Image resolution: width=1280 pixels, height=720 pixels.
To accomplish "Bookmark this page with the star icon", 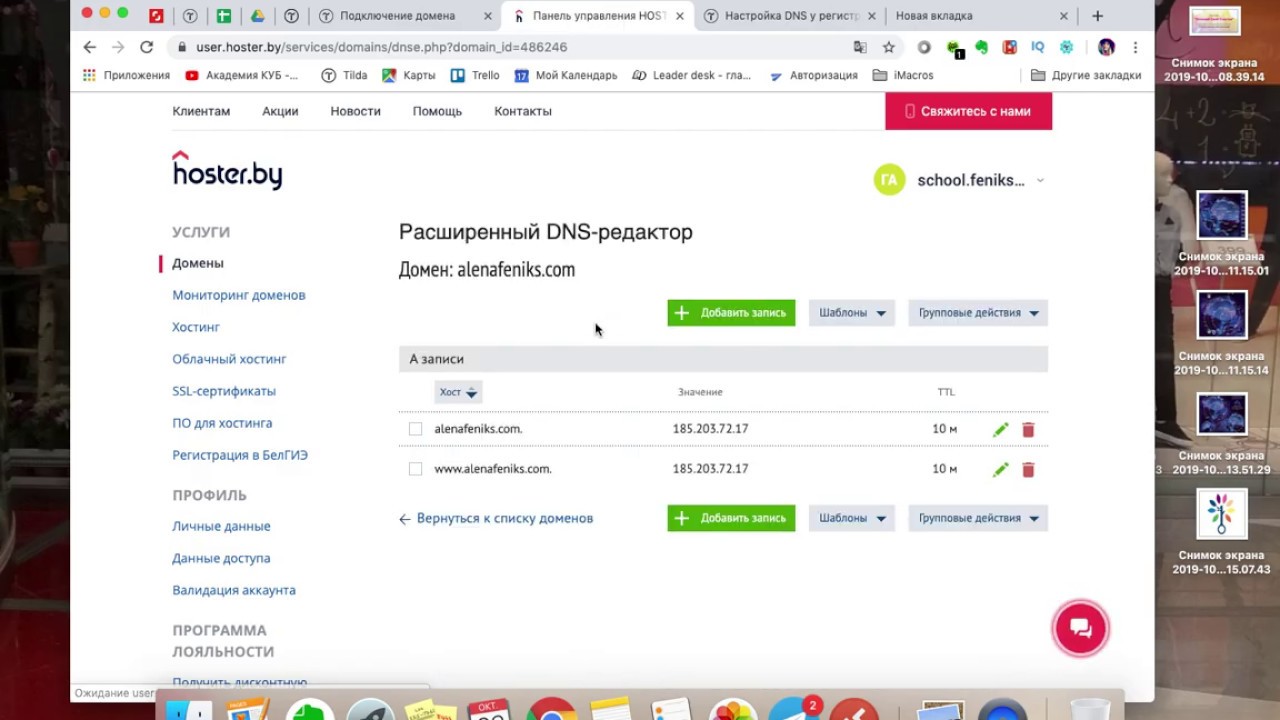I will coord(888,47).
